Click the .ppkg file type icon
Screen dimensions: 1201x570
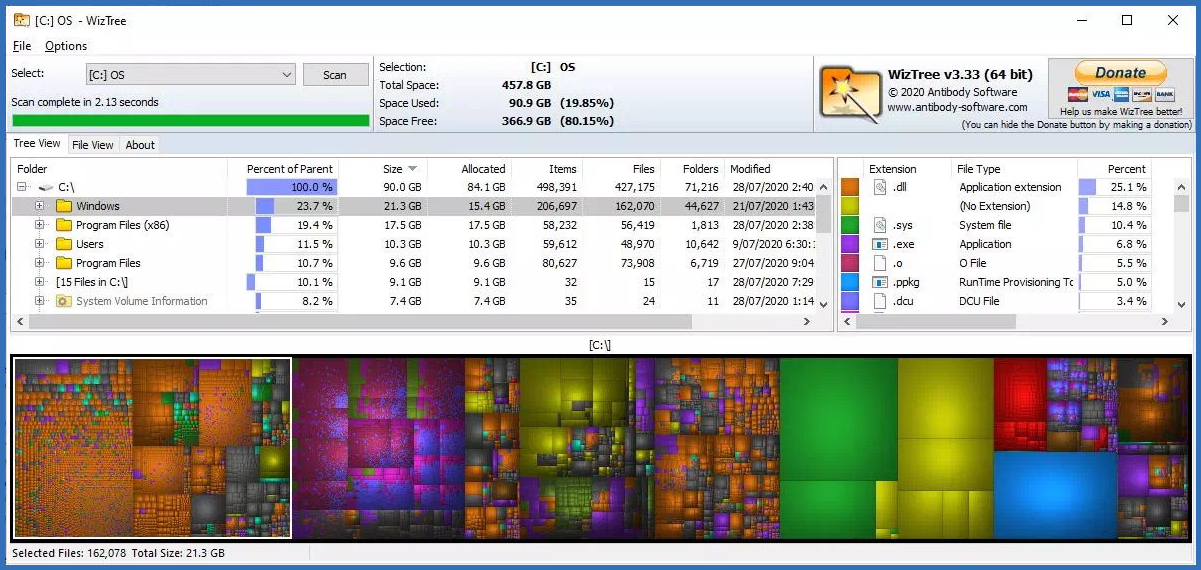click(880, 282)
